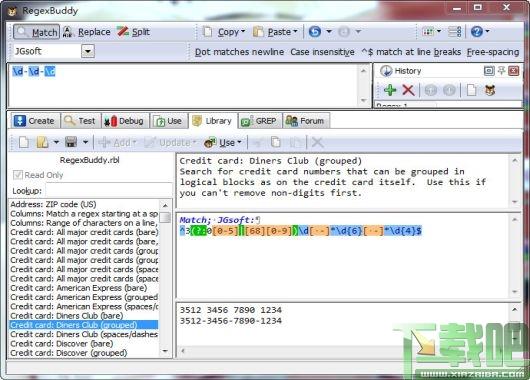Click the History panel clock icon
This screenshot has height=380, width=530.
386,71
